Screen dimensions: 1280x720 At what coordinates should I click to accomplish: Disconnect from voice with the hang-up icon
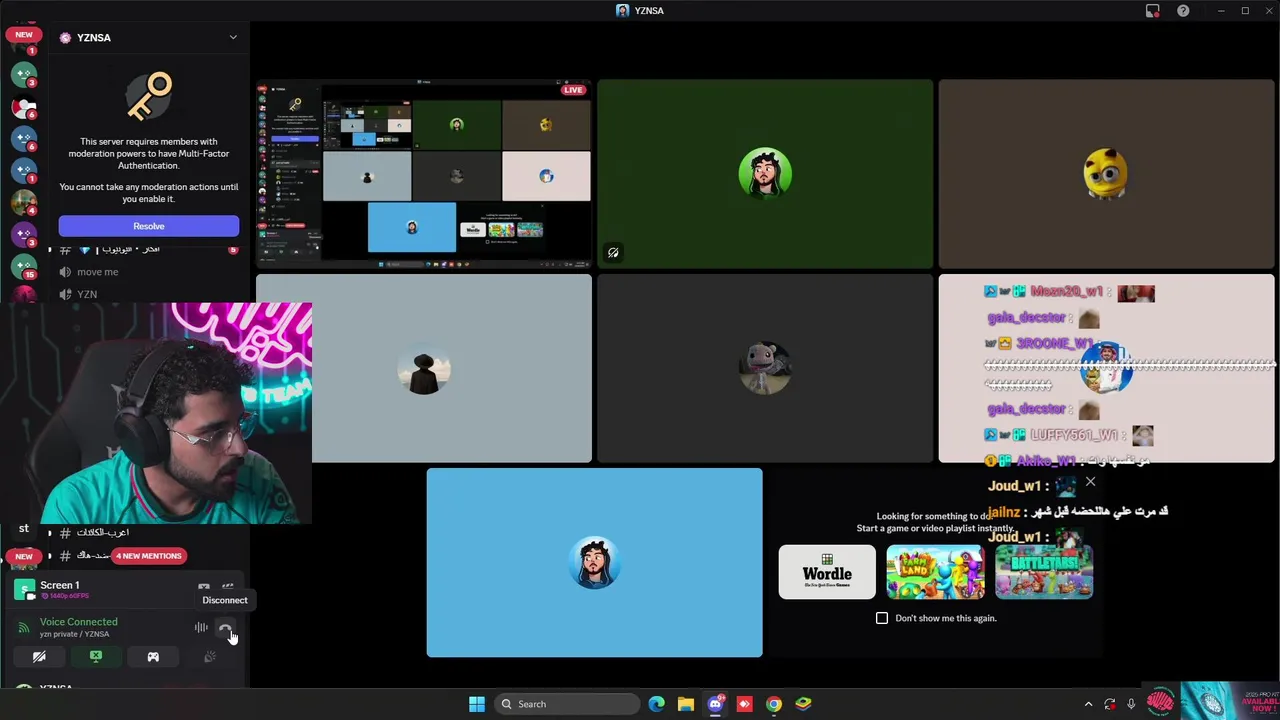tap(225, 628)
